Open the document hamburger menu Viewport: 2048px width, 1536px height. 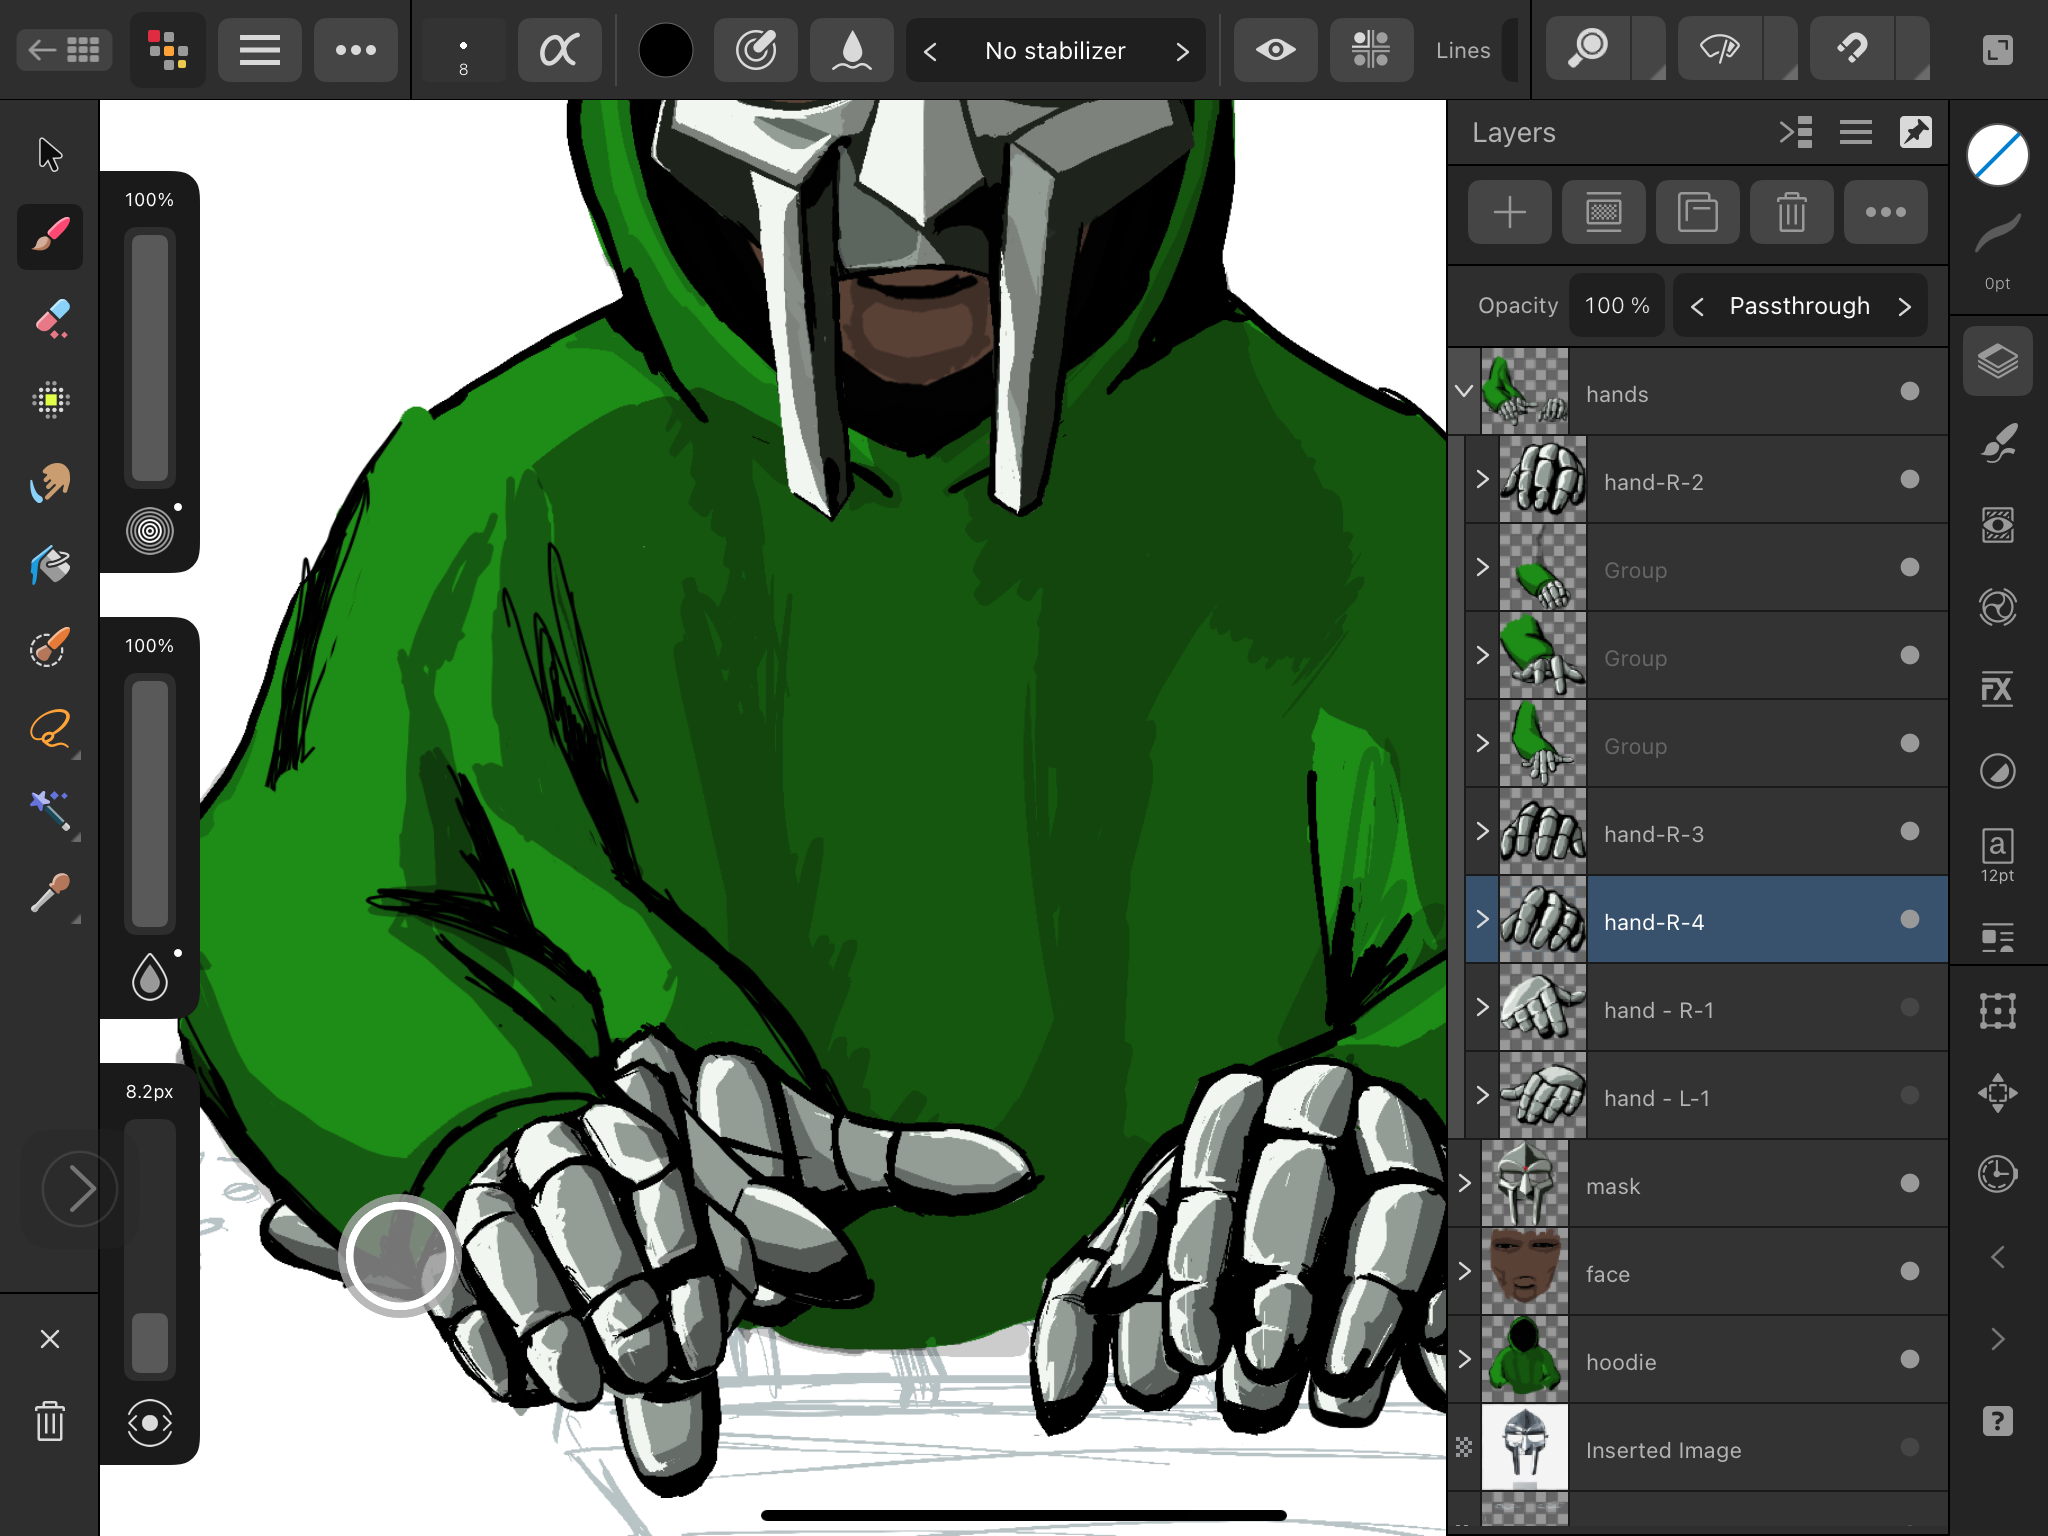(x=259, y=49)
